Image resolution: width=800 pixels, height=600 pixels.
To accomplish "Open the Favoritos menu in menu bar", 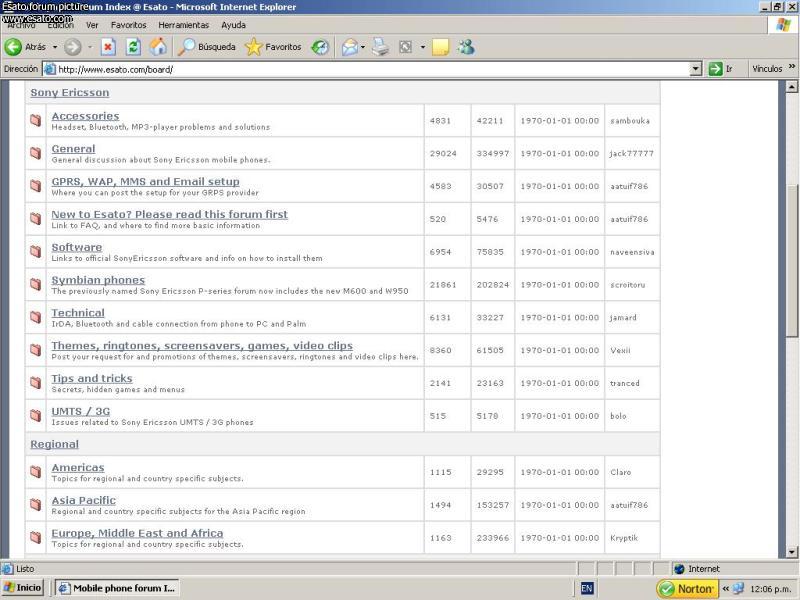I will click(x=129, y=25).
